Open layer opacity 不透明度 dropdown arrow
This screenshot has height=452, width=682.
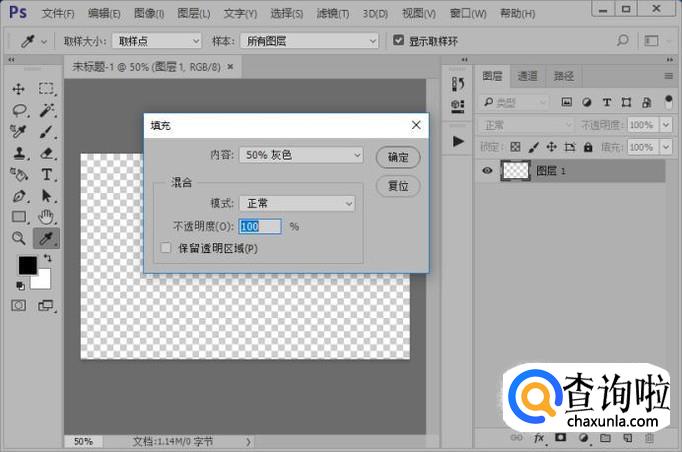[x=666, y=125]
